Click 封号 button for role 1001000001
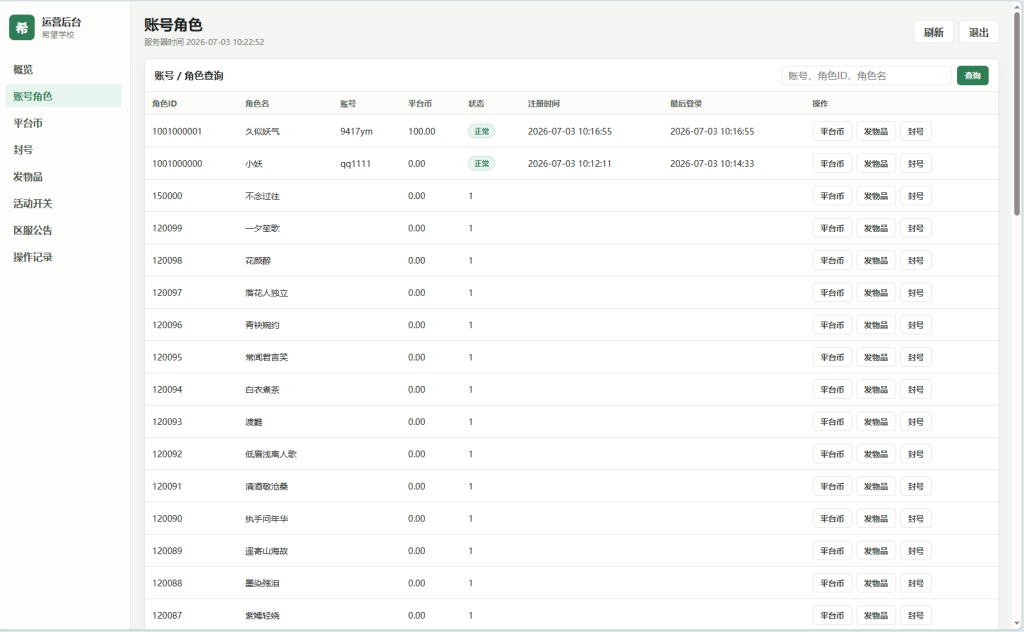The width and height of the screenshot is (1024, 632). pyautogui.click(x=916, y=131)
